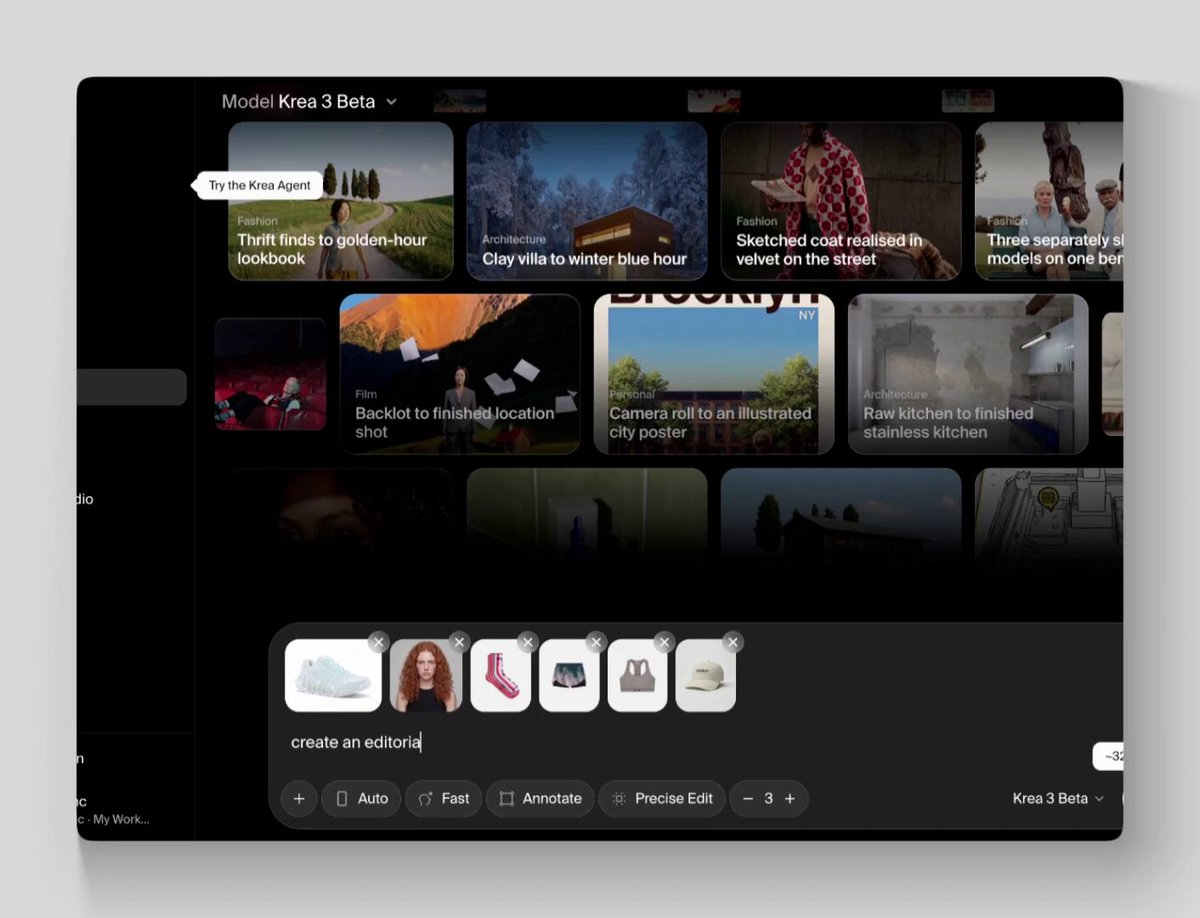The width and height of the screenshot is (1200, 918).
Task: Click into the prompt text field
Action: [690, 742]
